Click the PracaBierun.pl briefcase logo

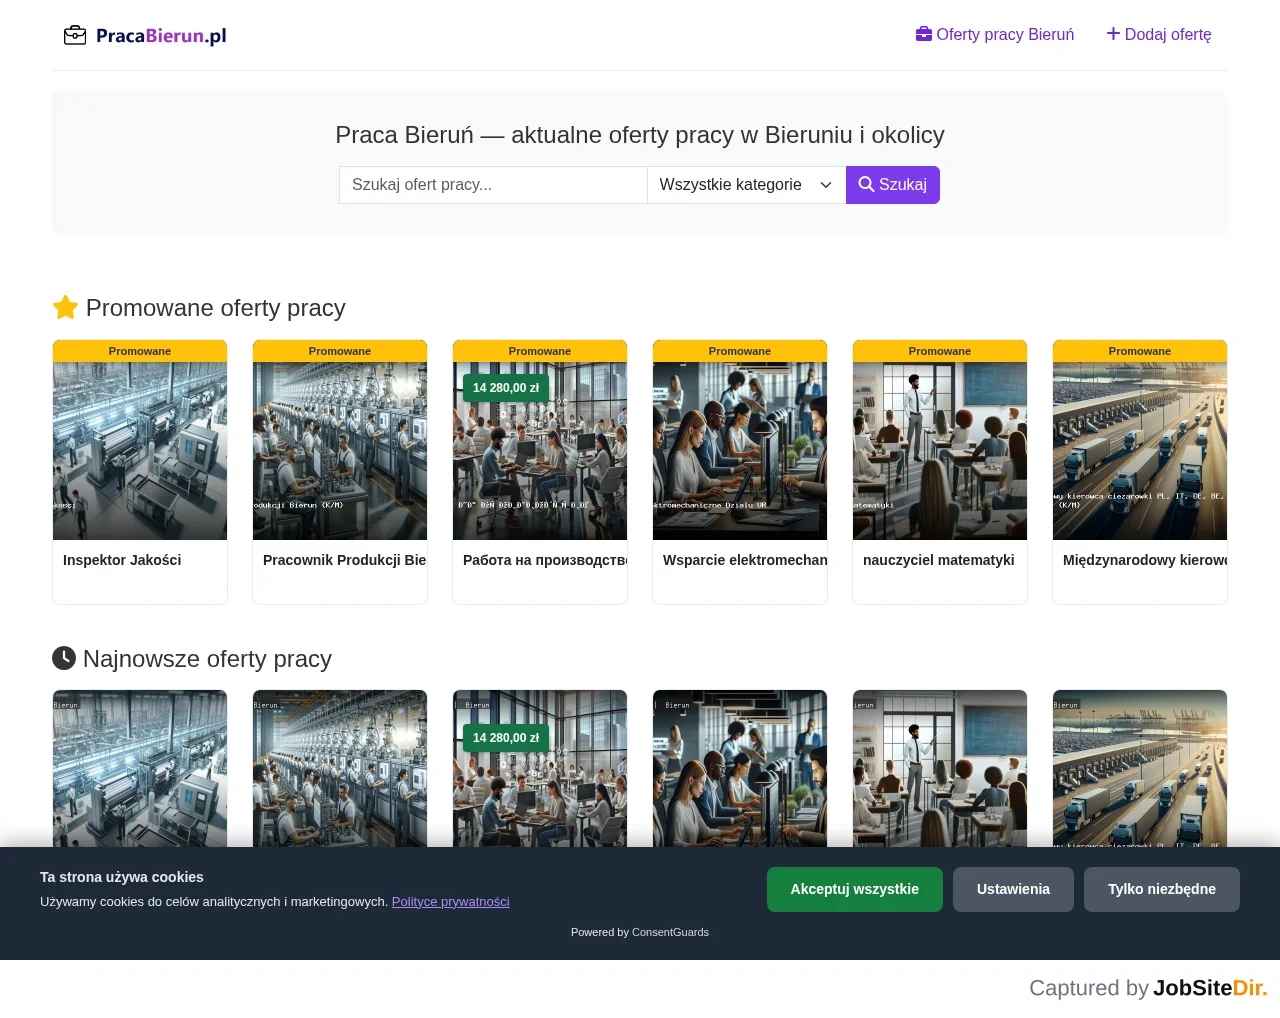[145, 35]
